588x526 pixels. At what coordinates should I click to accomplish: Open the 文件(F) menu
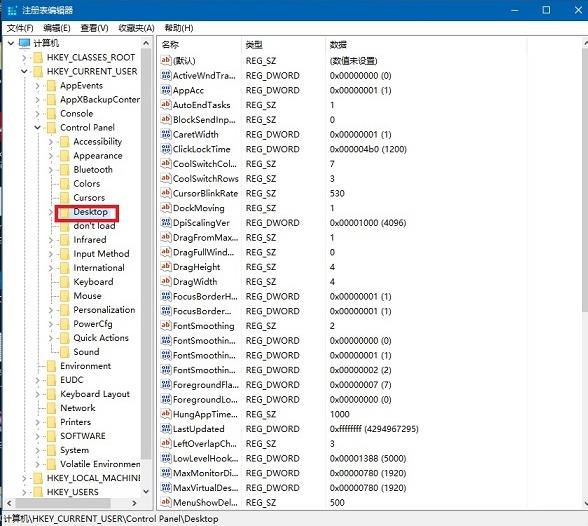[x=20, y=28]
